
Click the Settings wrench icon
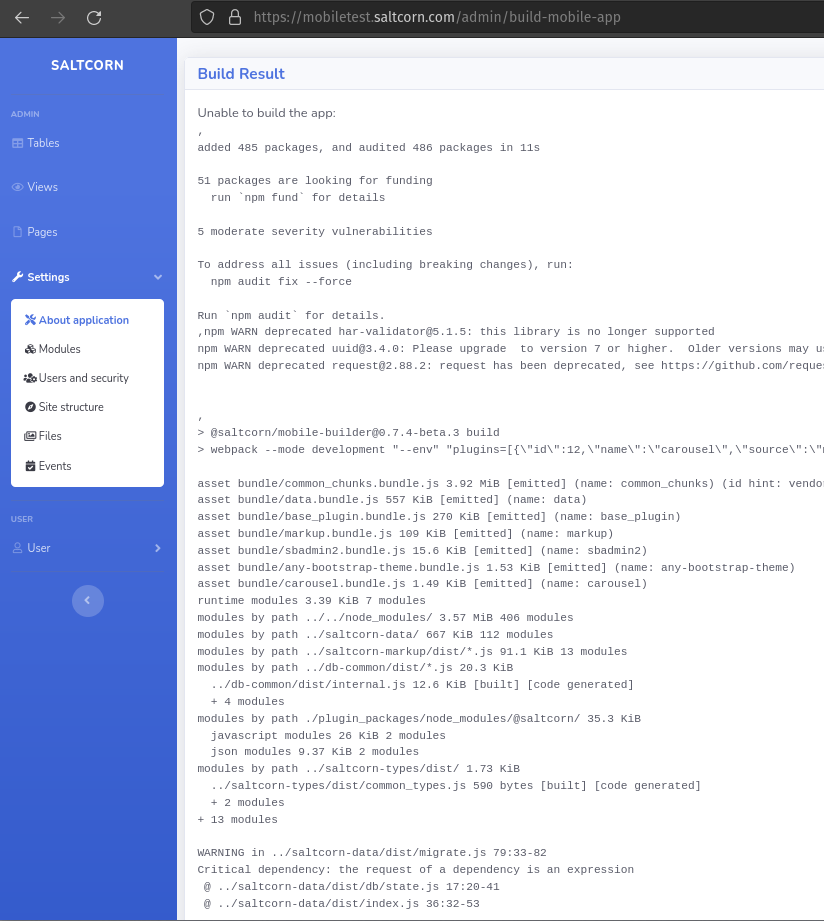click(18, 277)
